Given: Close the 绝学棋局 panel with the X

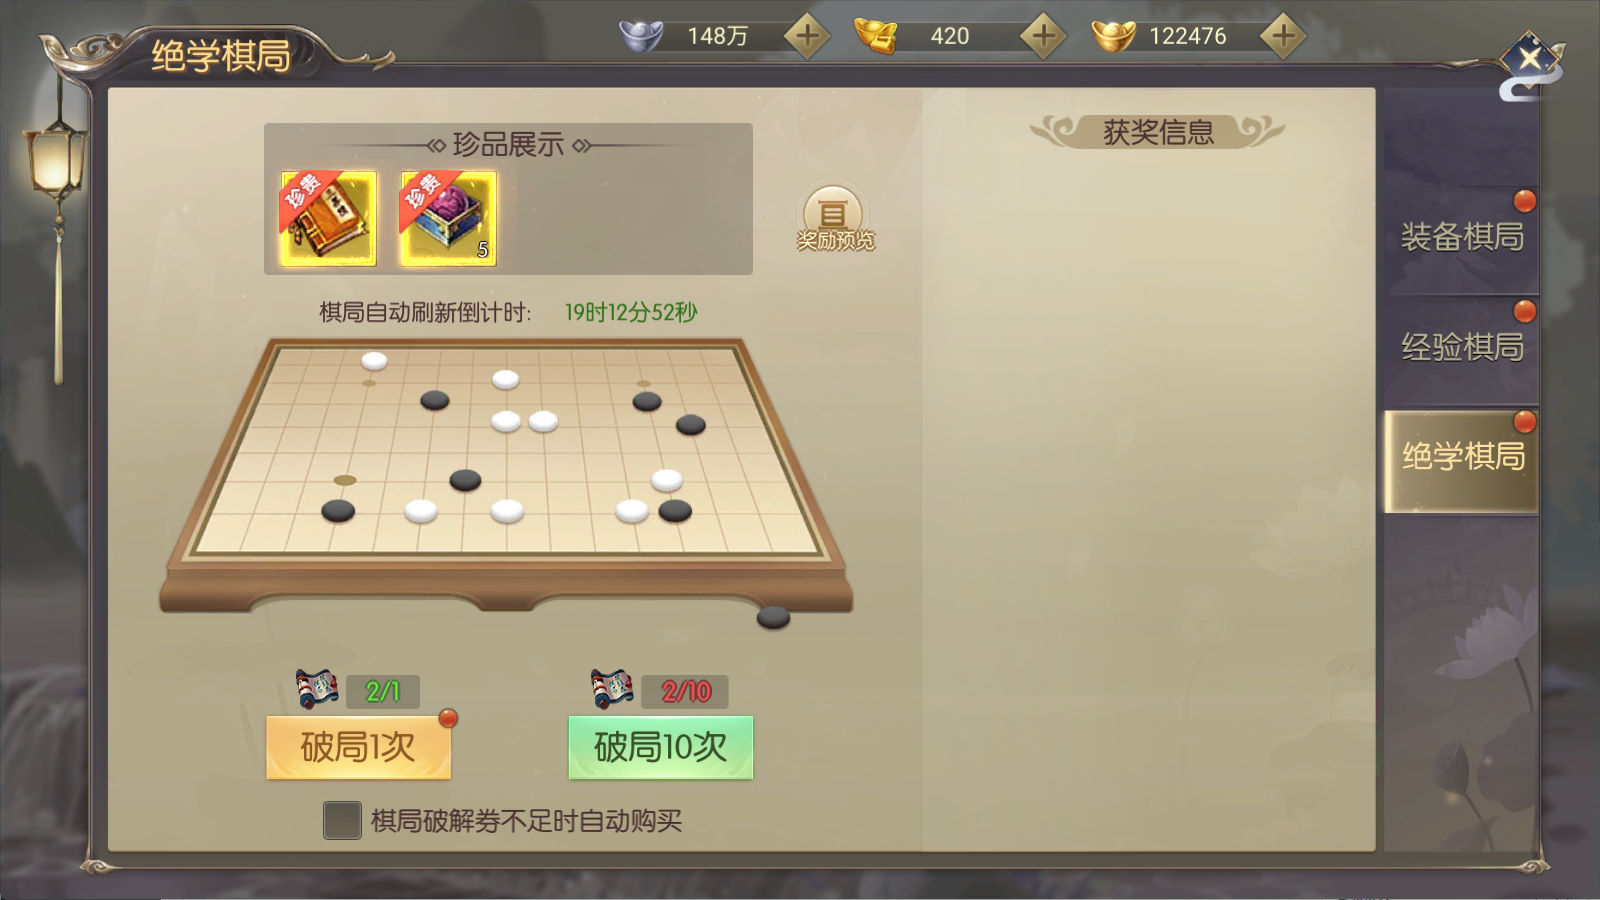Looking at the screenshot, I should click(x=1530, y=59).
